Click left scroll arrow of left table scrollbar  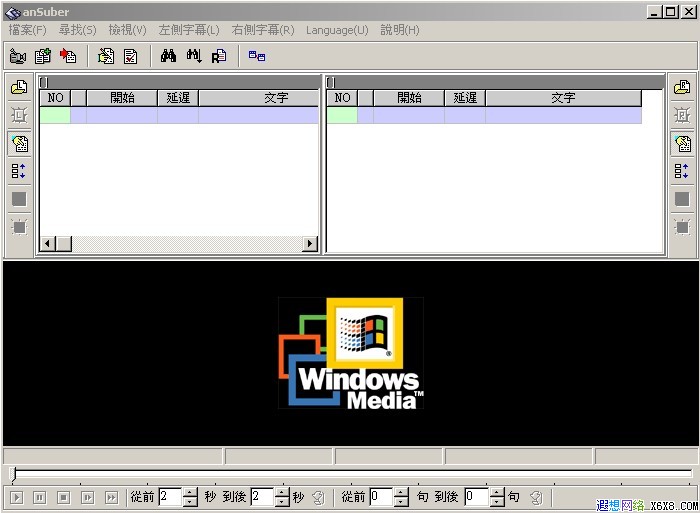pyautogui.click(x=48, y=244)
